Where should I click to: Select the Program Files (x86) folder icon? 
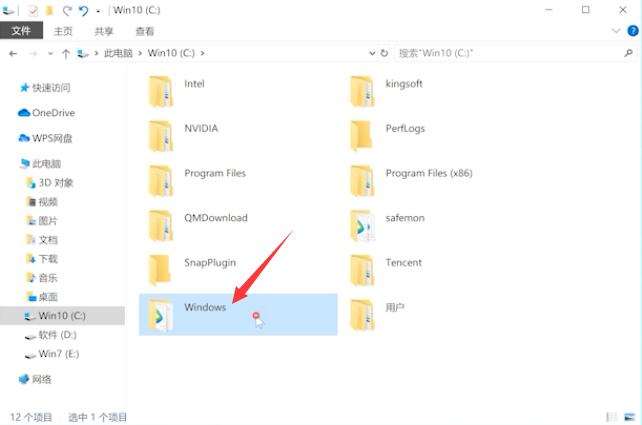coord(362,181)
